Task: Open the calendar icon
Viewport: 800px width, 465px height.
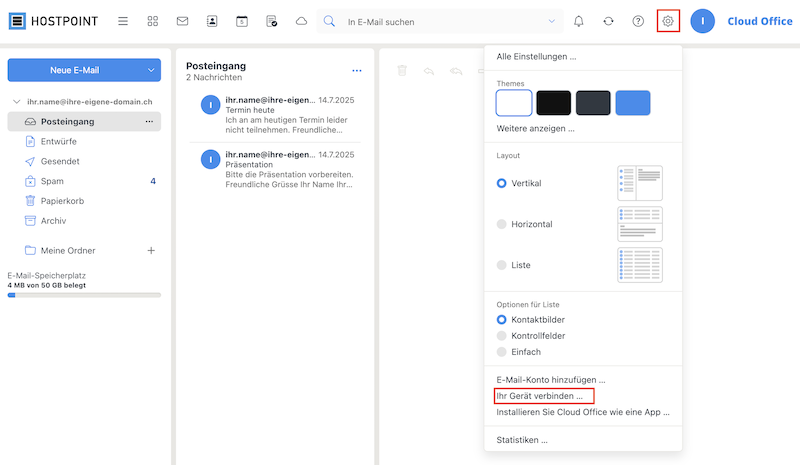Action: [x=242, y=21]
